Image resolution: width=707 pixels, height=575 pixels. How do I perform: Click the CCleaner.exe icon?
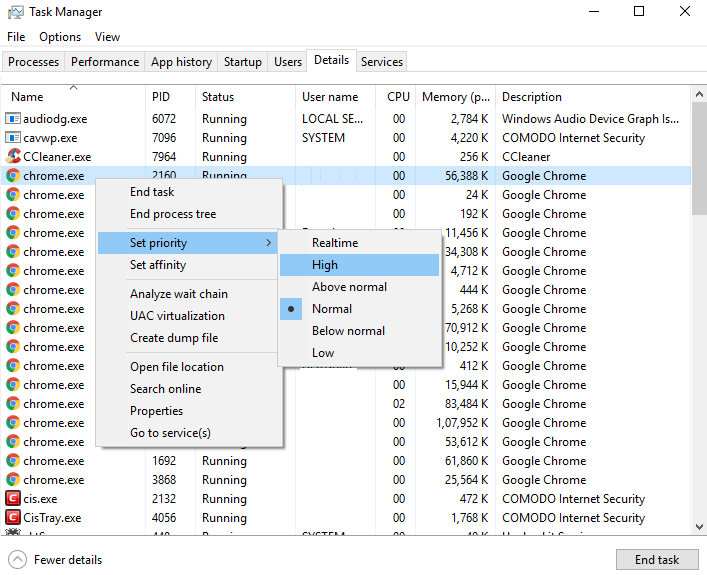(x=13, y=156)
